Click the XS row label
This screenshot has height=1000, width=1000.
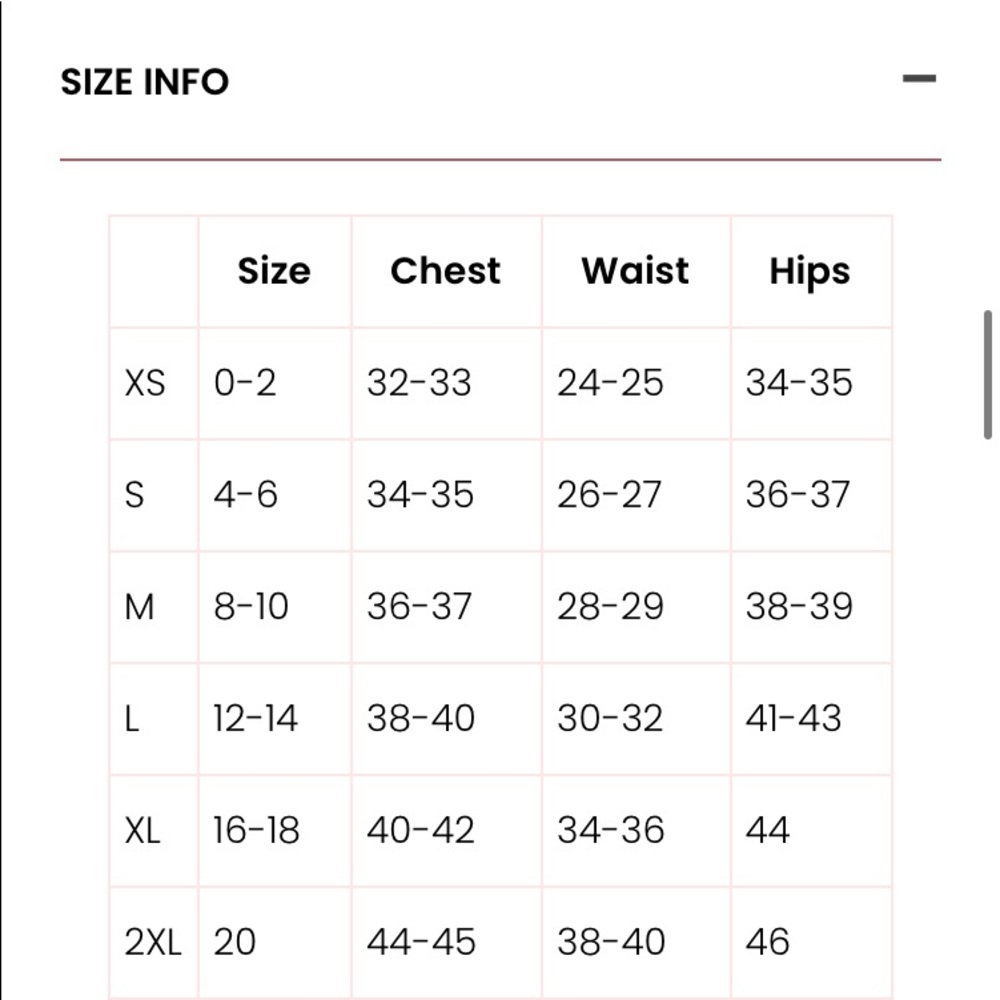click(145, 383)
